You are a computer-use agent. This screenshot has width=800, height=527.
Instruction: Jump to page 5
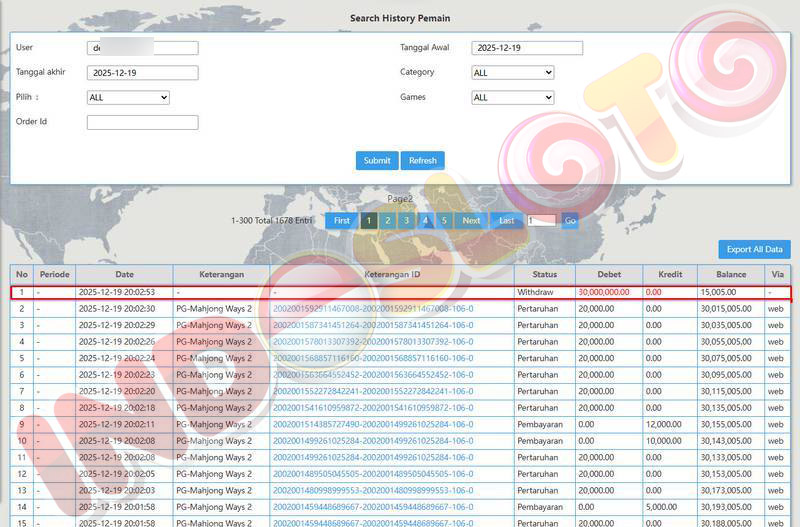point(444,220)
